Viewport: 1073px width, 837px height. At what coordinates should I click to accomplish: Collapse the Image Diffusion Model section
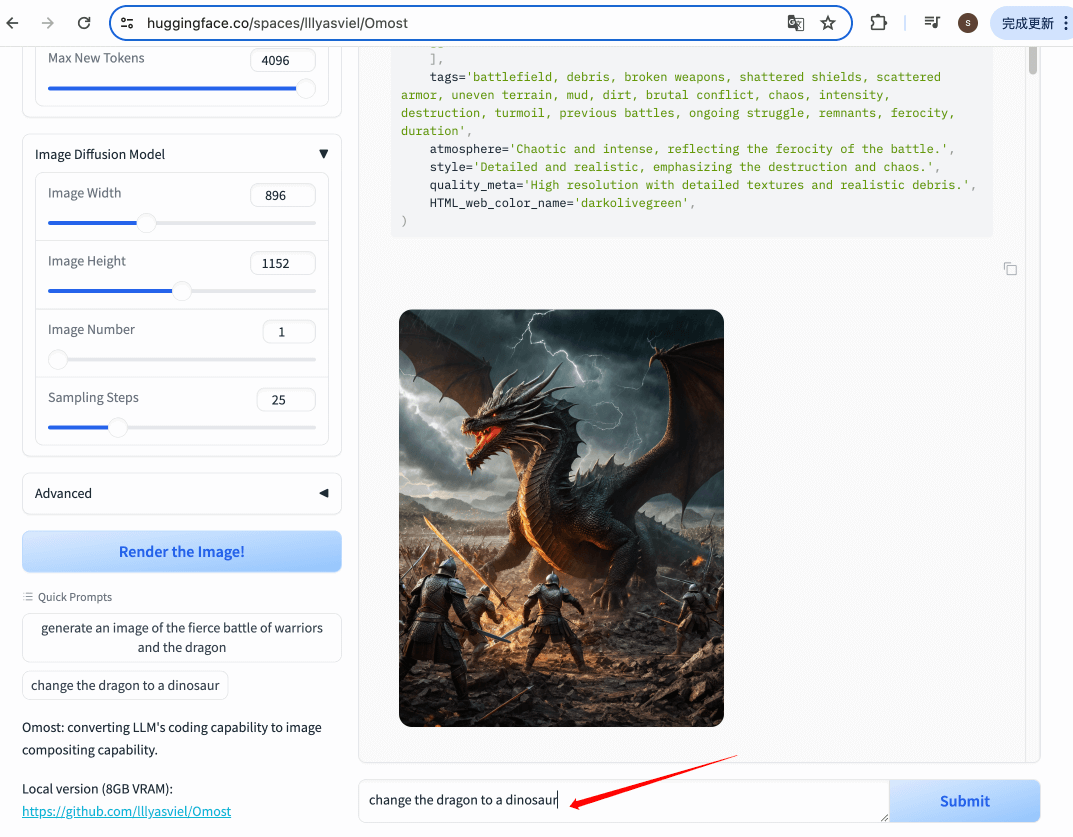323,154
